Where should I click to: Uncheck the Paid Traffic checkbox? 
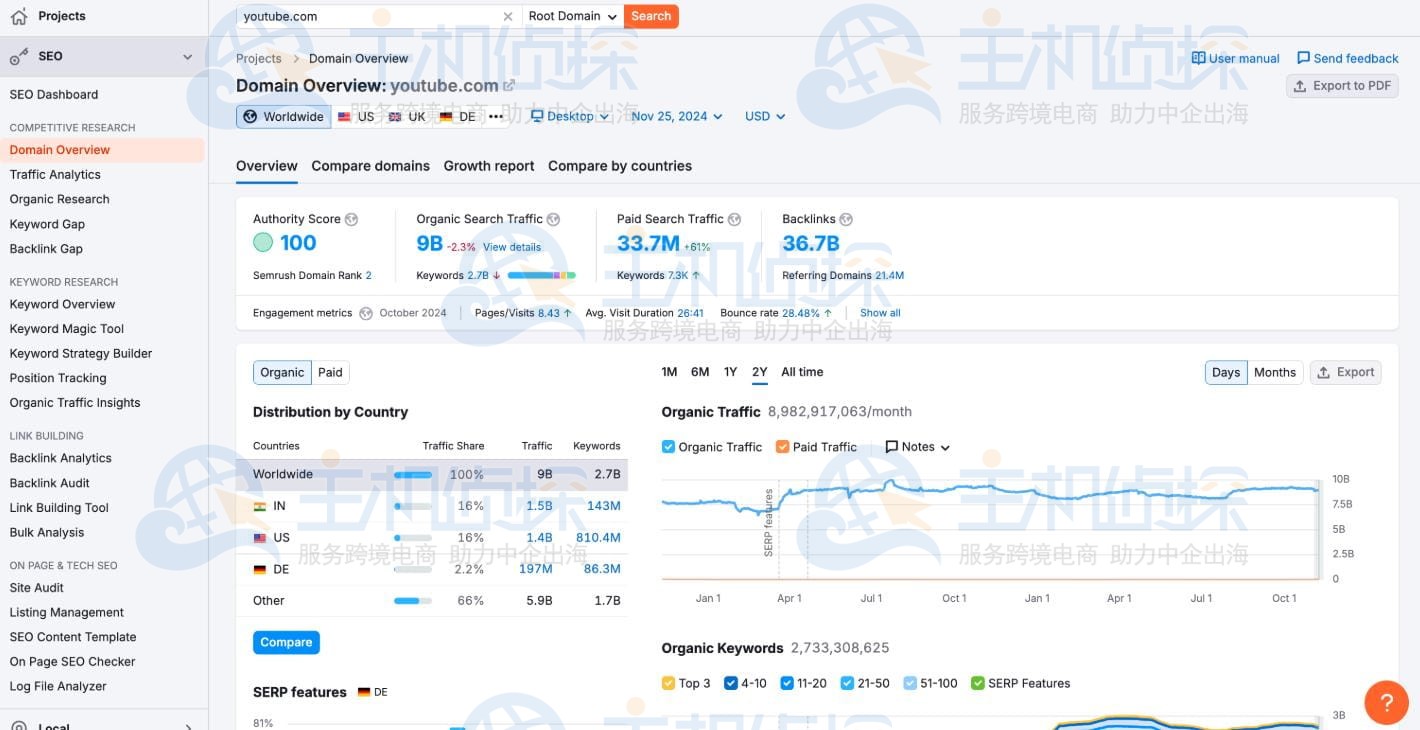782,446
